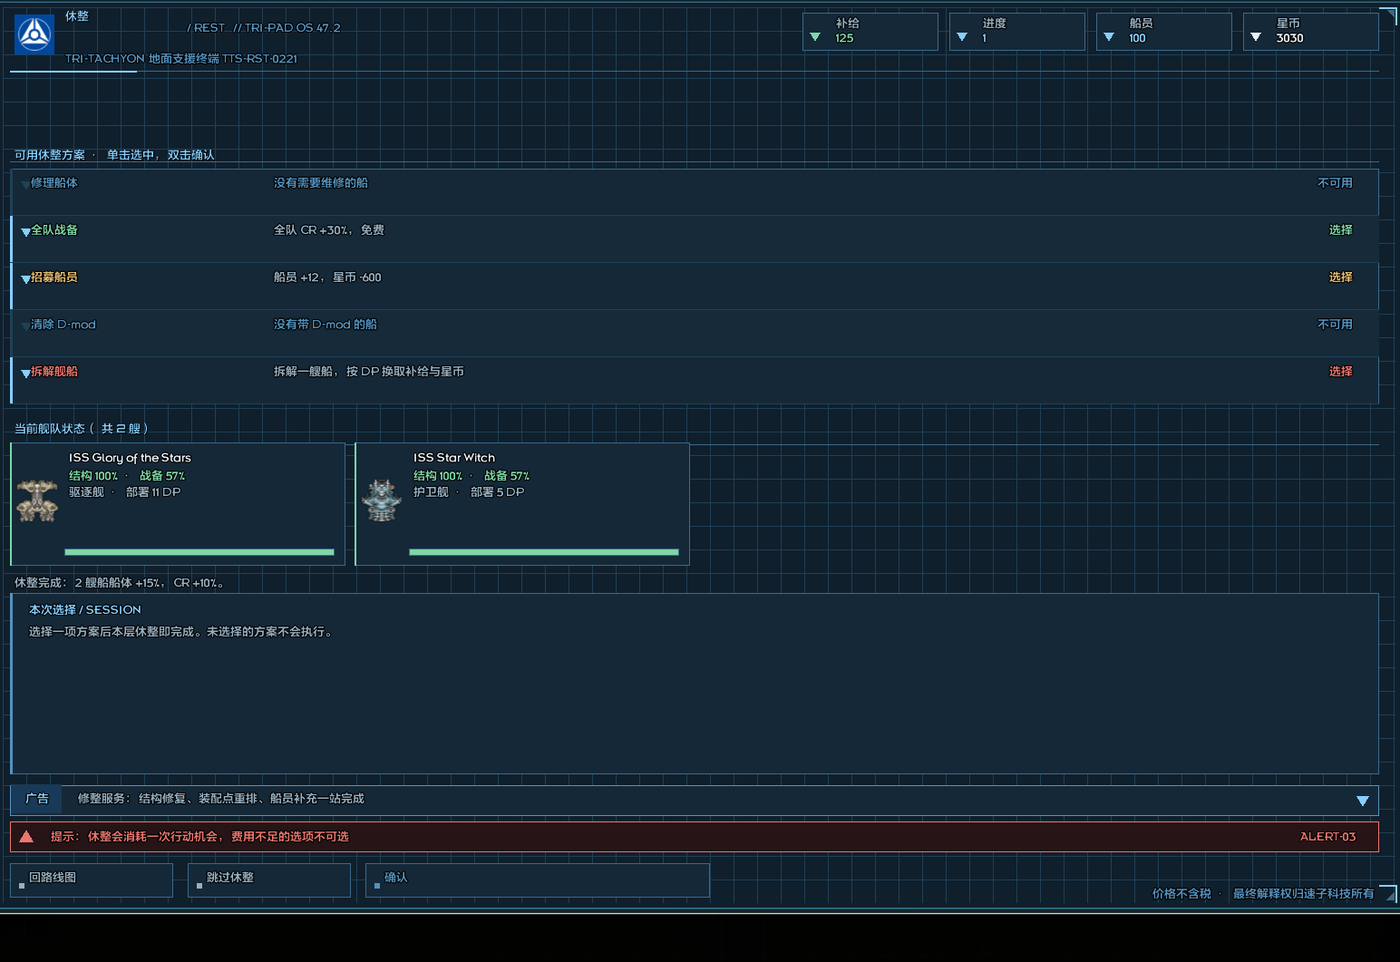Click 不可用 on the 清除 D-mod row
Image resolution: width=1400 pixels, height=962 pixels.
[x=1335, y=324]
